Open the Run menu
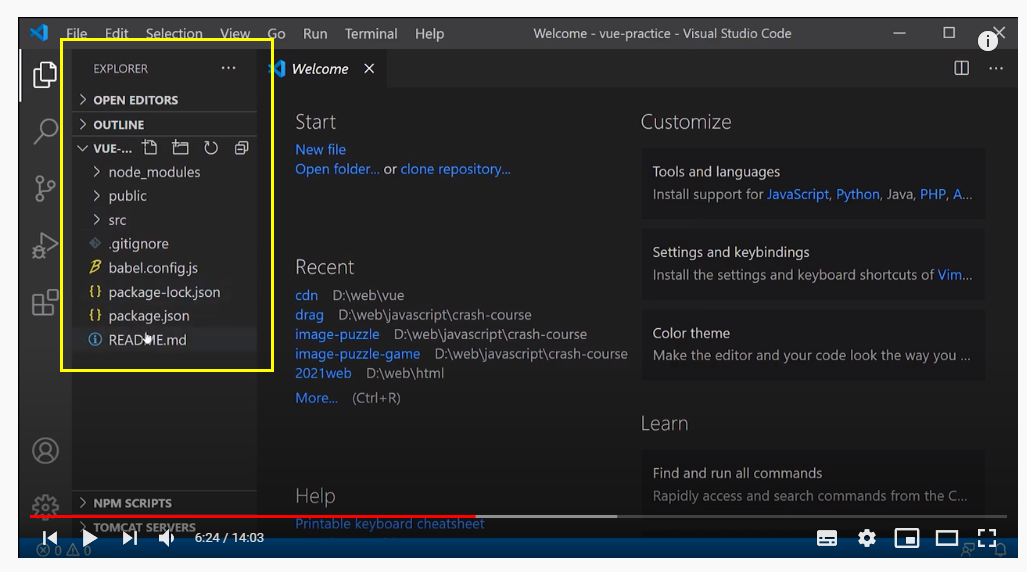1027x572 pixels. [315, 33]
